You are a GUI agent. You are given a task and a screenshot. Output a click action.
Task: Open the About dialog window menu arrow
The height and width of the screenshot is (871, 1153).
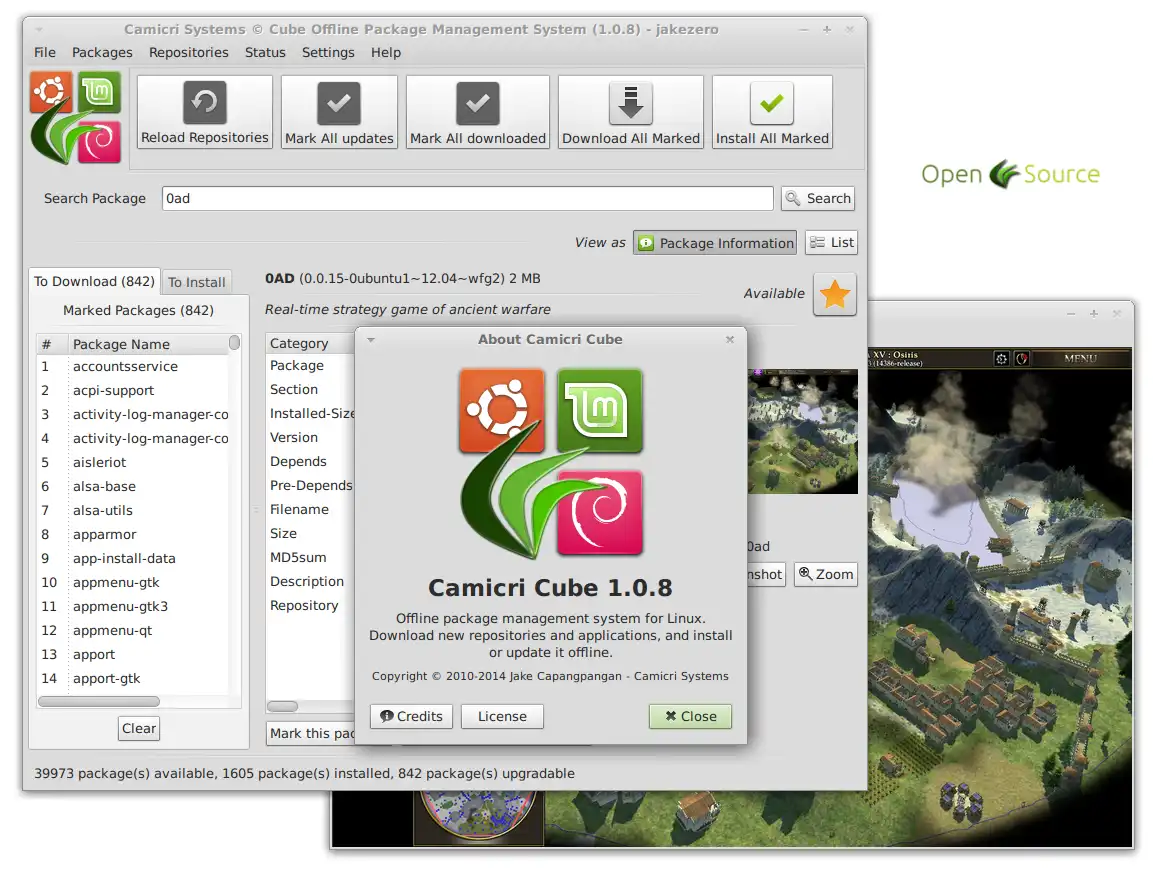[371, 340]
